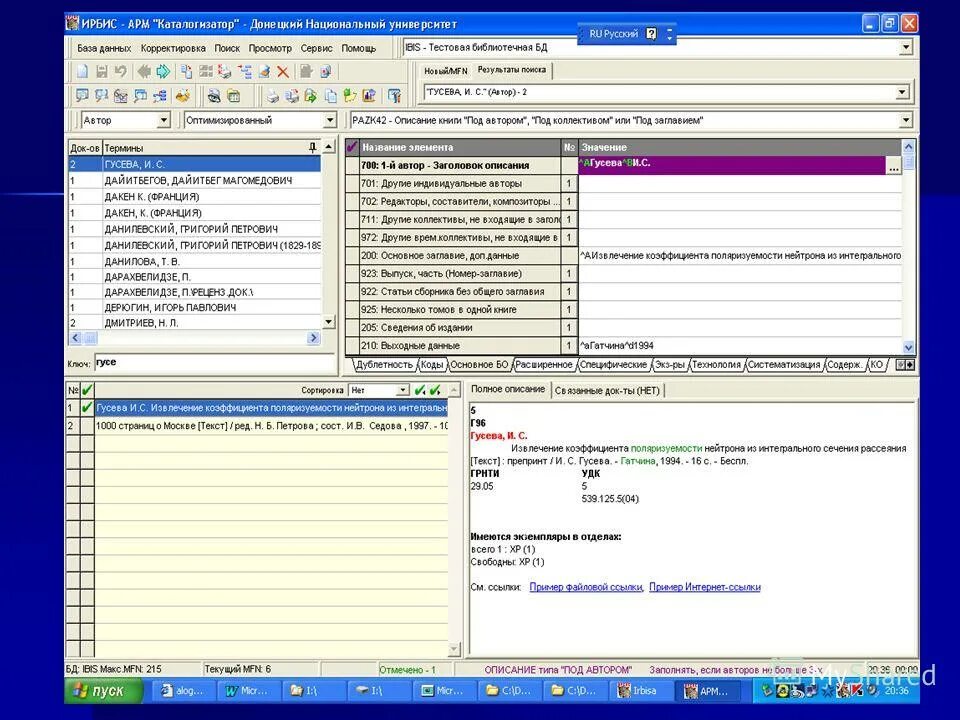Click the two-pages copy icon in second row
The height and width of the screenshot is (720, 960).
(x=331, y=96)
